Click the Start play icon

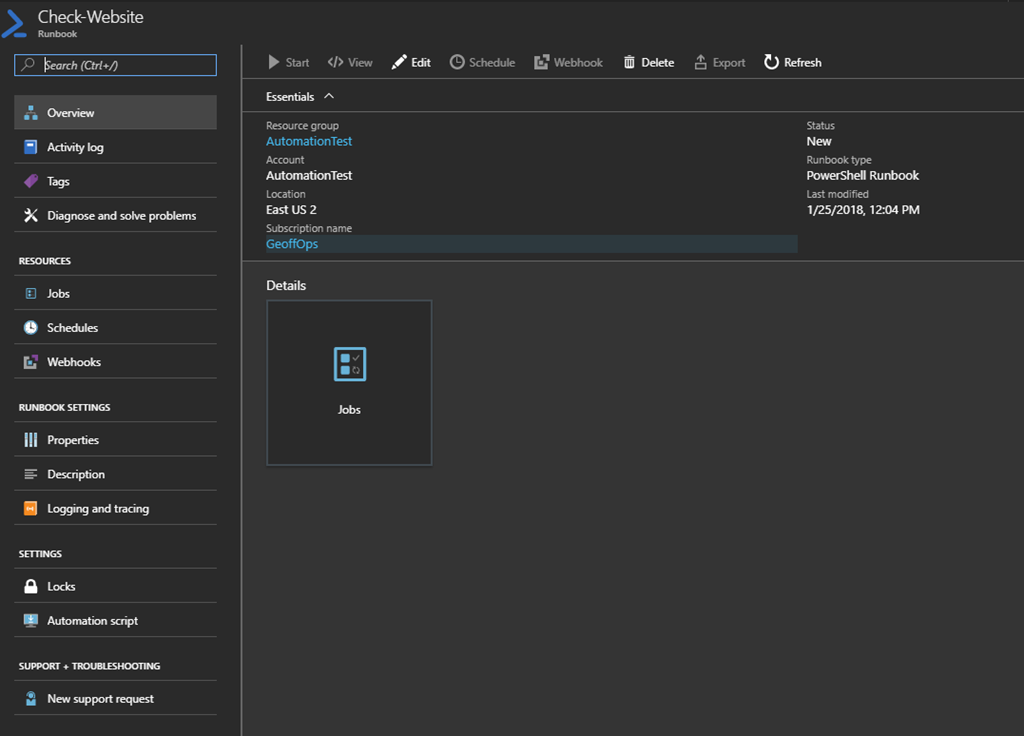click(274, 62)
